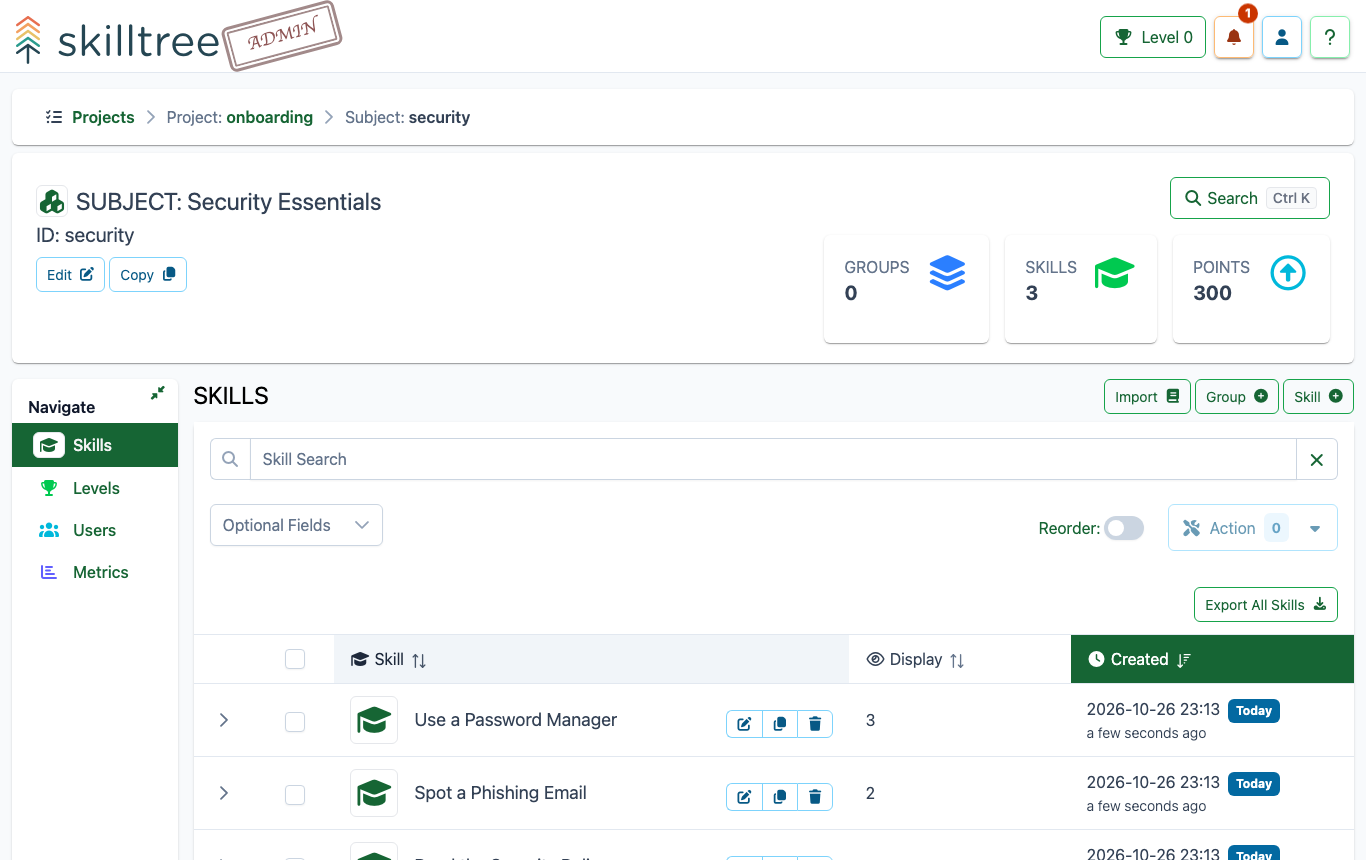
Task: Open the Action dropdown menu
Action: coord(1253,528)
